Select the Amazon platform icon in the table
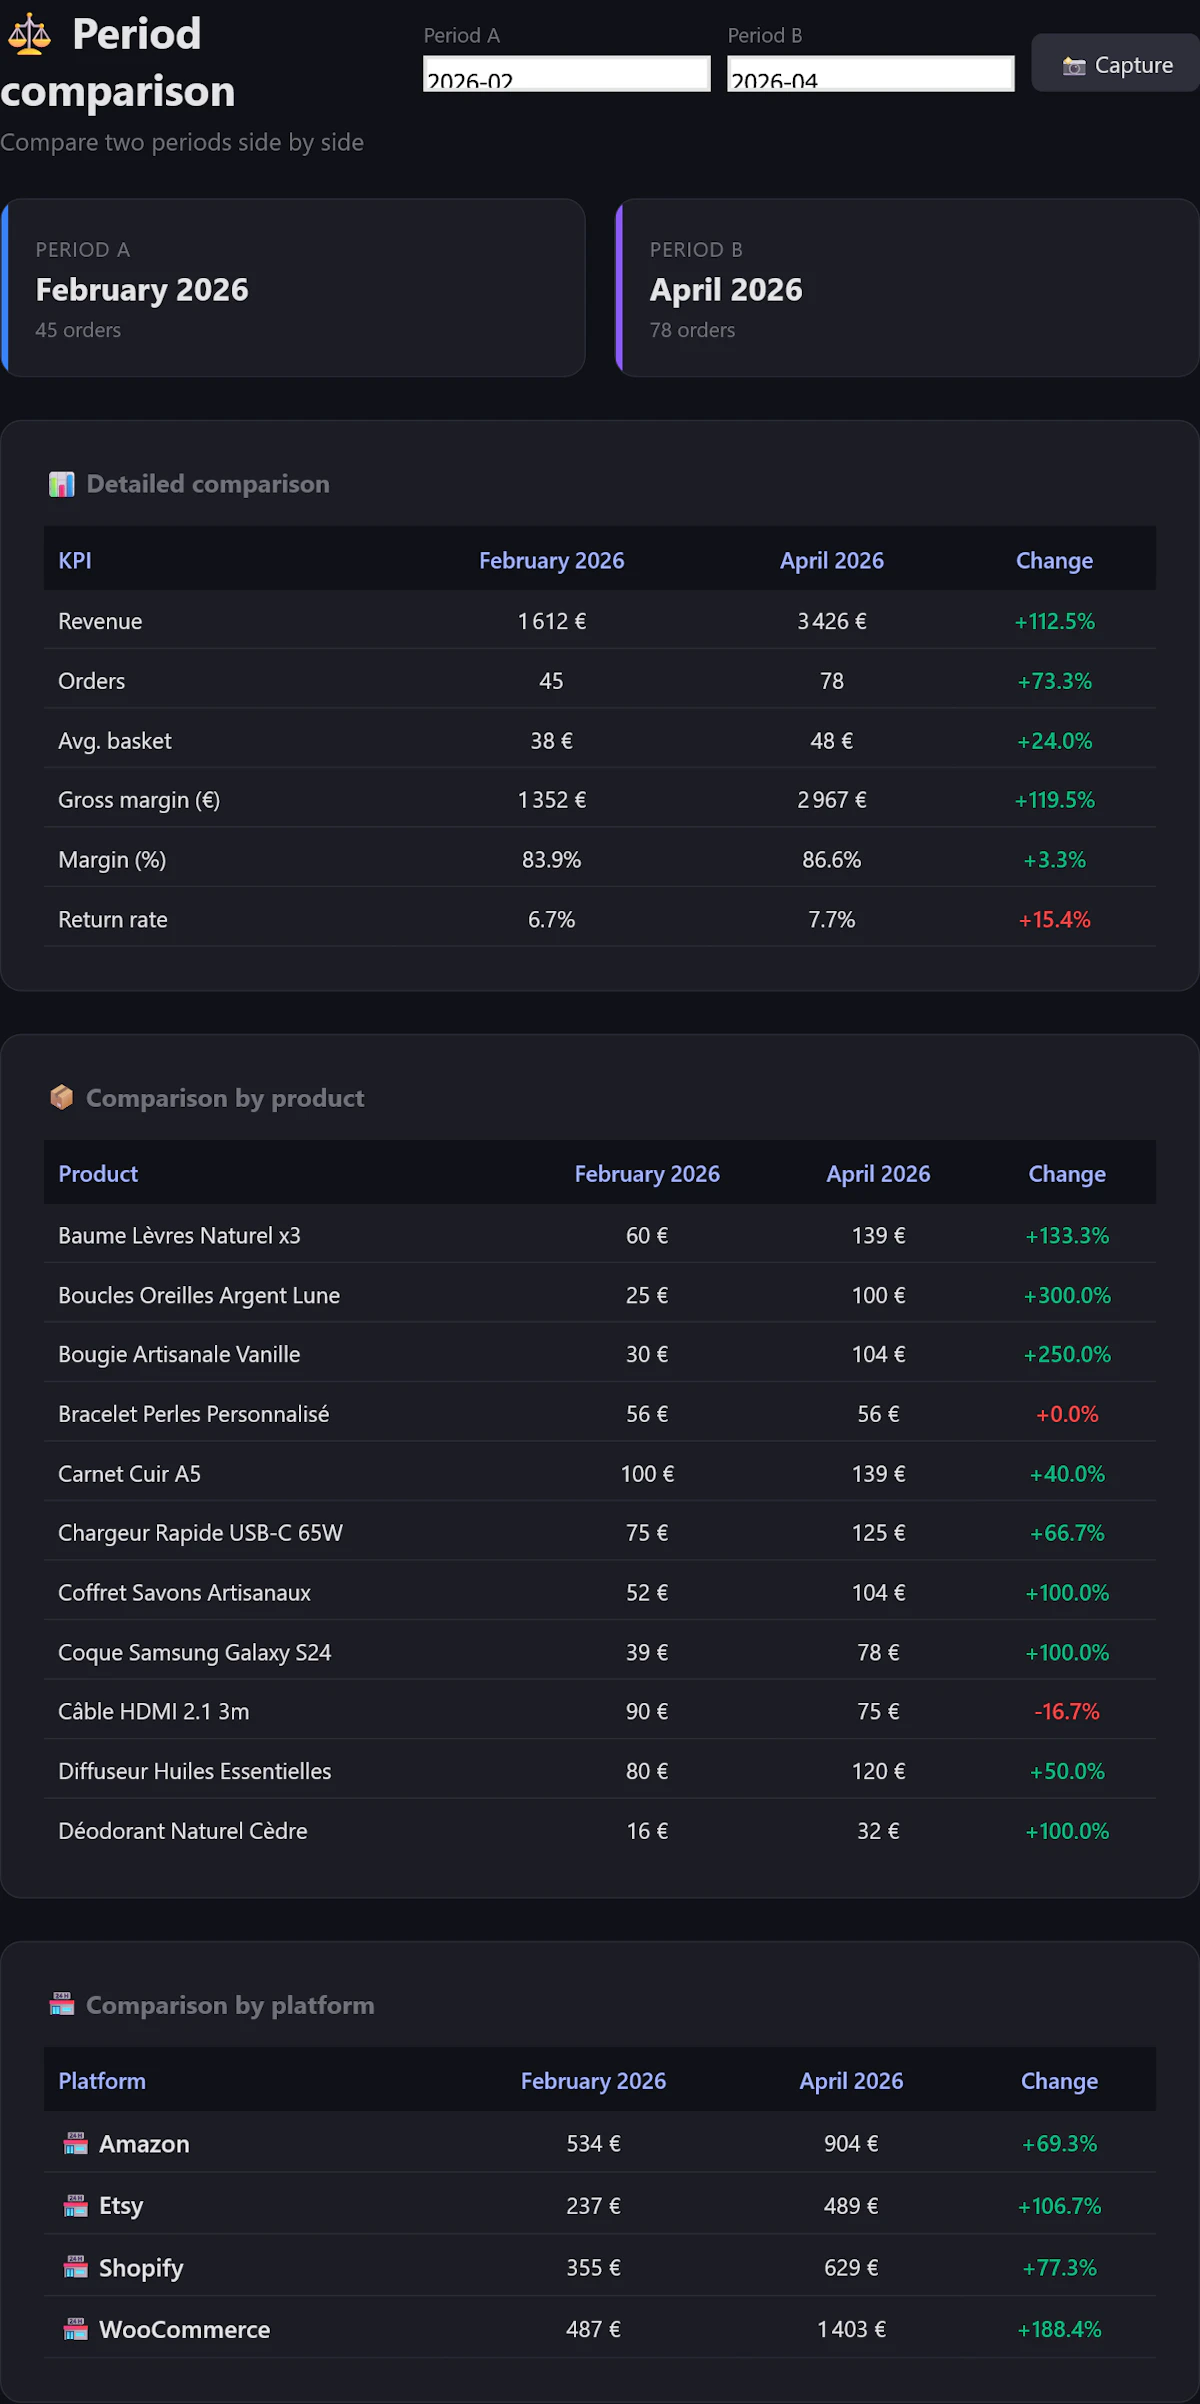Image resolution: width=1200 pixels, height=2404 pixels. pyautogui.click(x=75, y=2143)
